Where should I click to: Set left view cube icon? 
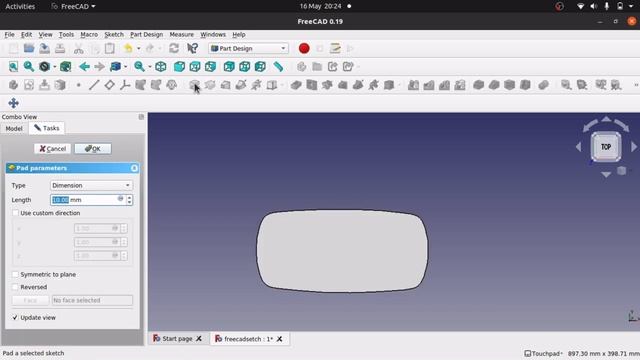click(260, 67)
